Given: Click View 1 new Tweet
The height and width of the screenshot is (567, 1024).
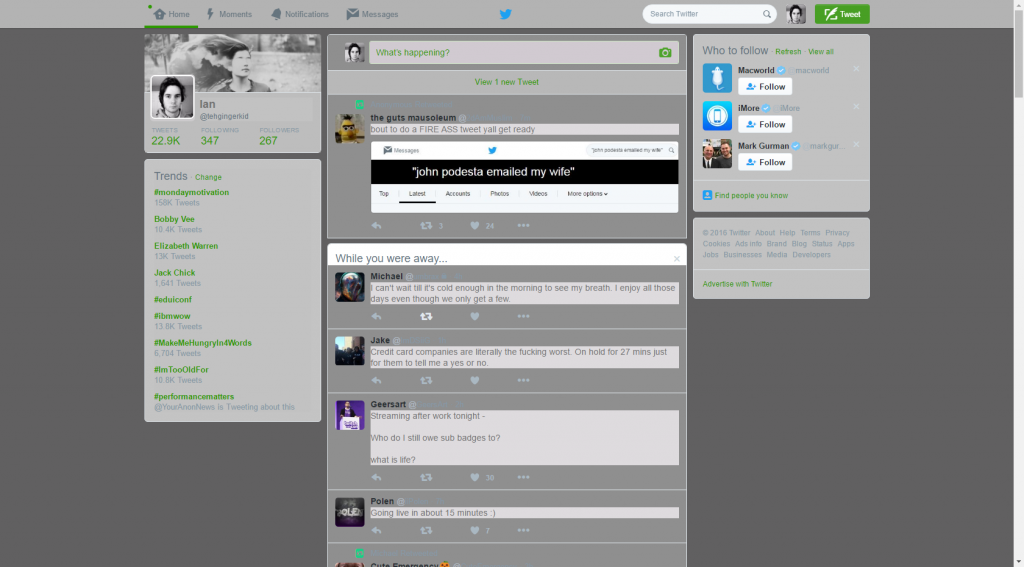Looking at the screenshot, I should click(x=507, y=82).
